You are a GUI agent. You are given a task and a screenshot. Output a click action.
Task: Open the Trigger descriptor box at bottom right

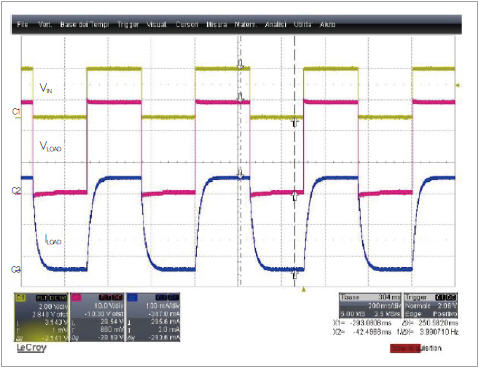tap(431, 305)
